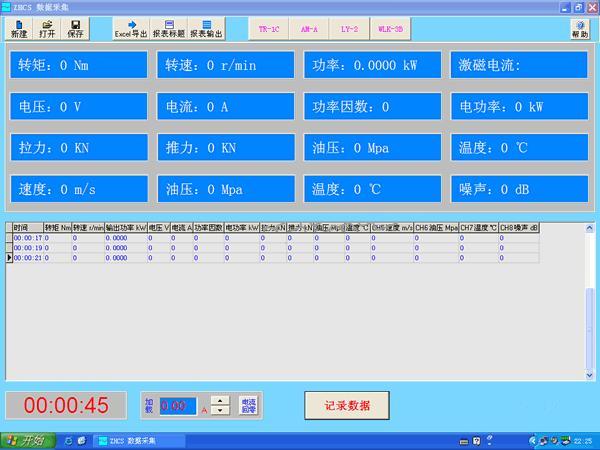Choose the WLK-3B device button

click(x=391, y=30)
